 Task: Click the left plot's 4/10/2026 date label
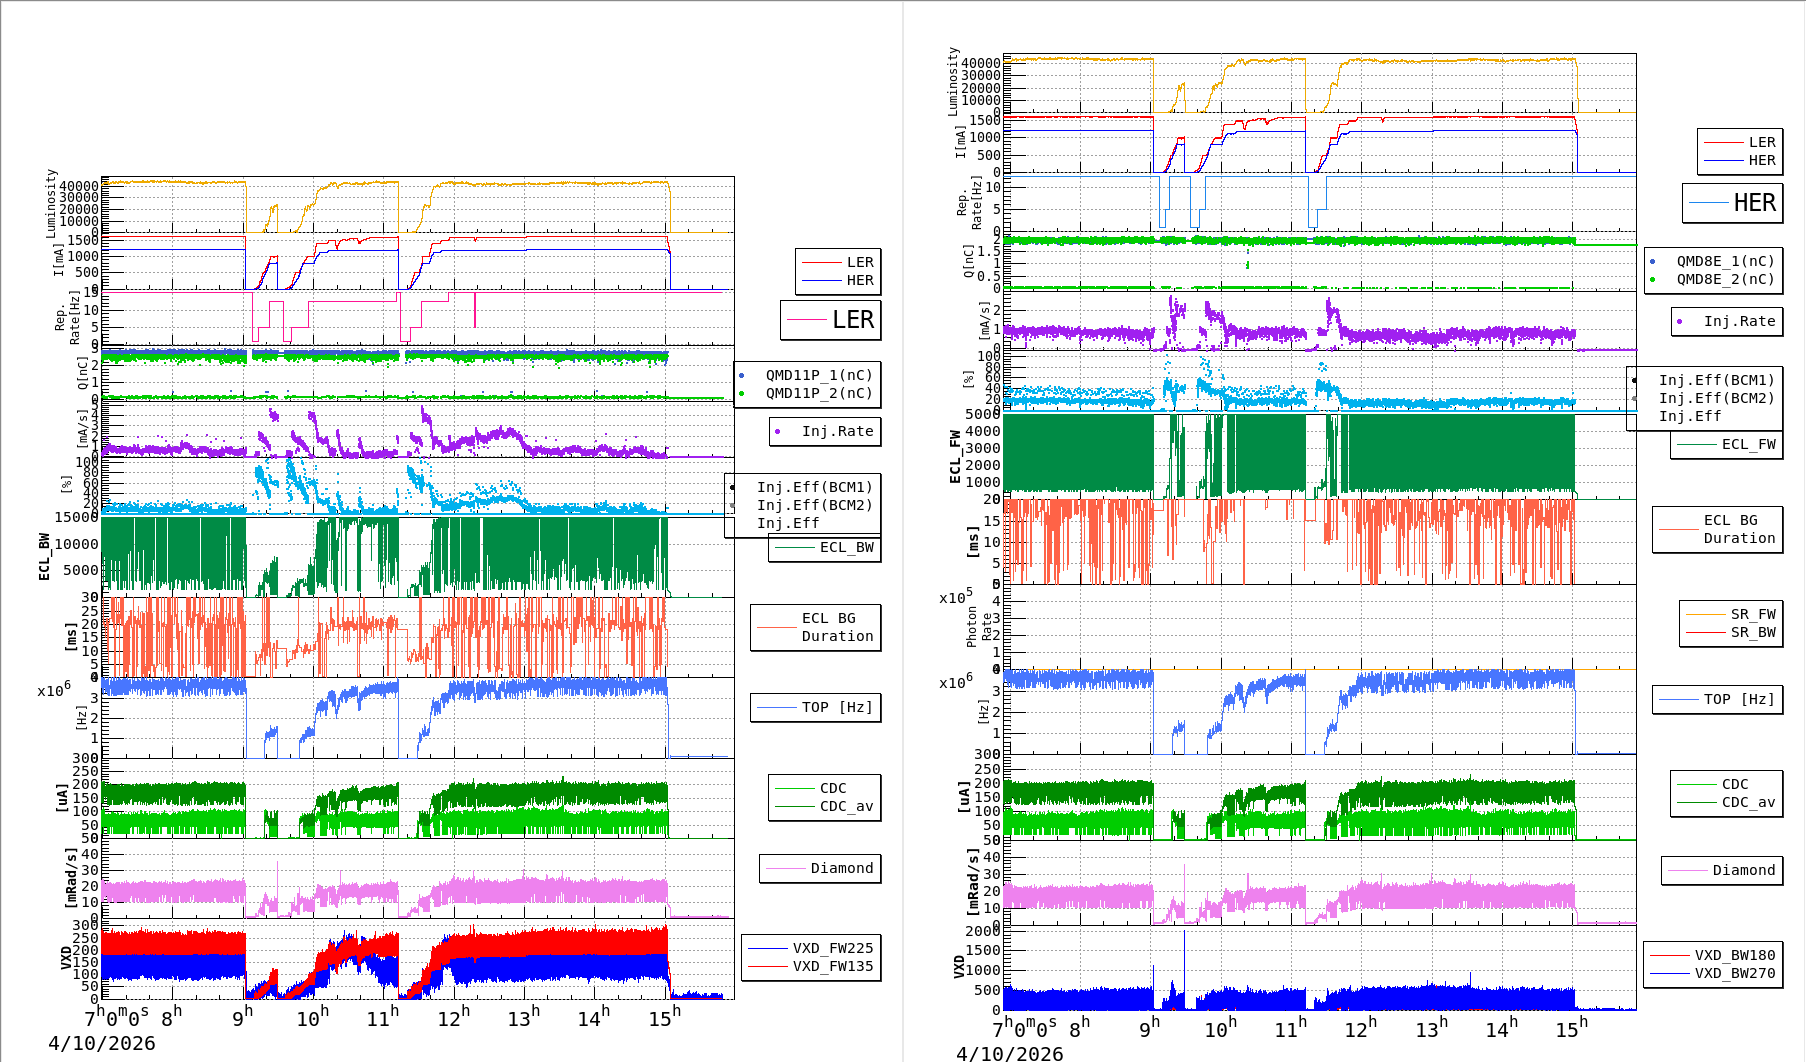[102, 1043]
